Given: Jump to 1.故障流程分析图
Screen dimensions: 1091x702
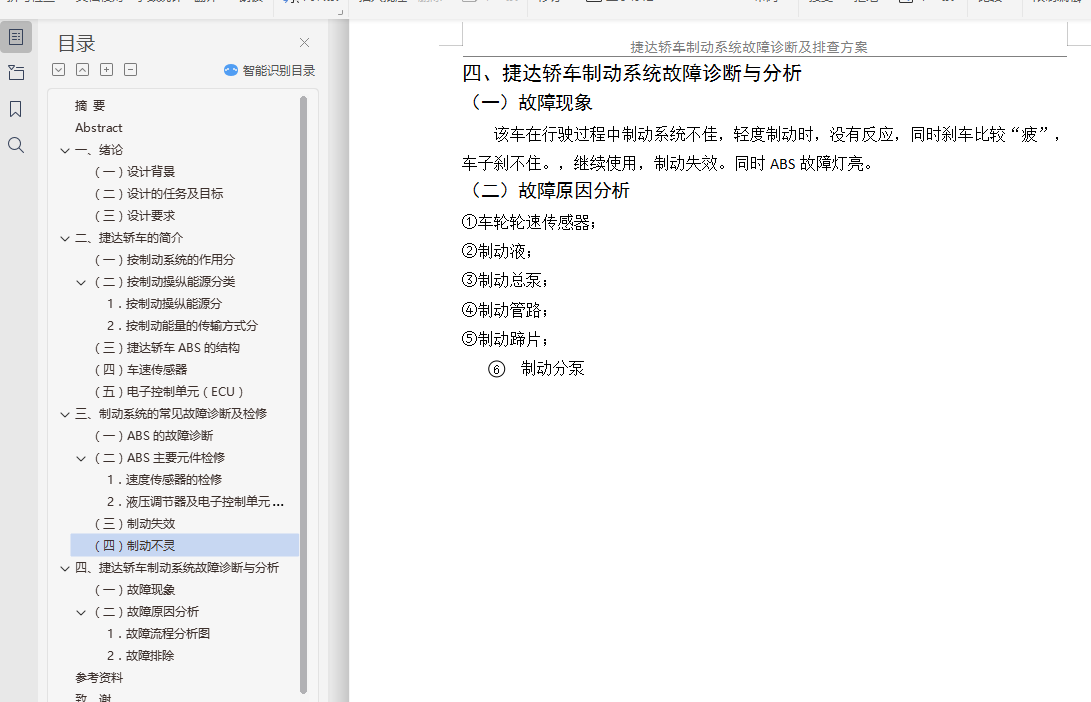Looking at the screenshot, I should coord(158,634).
